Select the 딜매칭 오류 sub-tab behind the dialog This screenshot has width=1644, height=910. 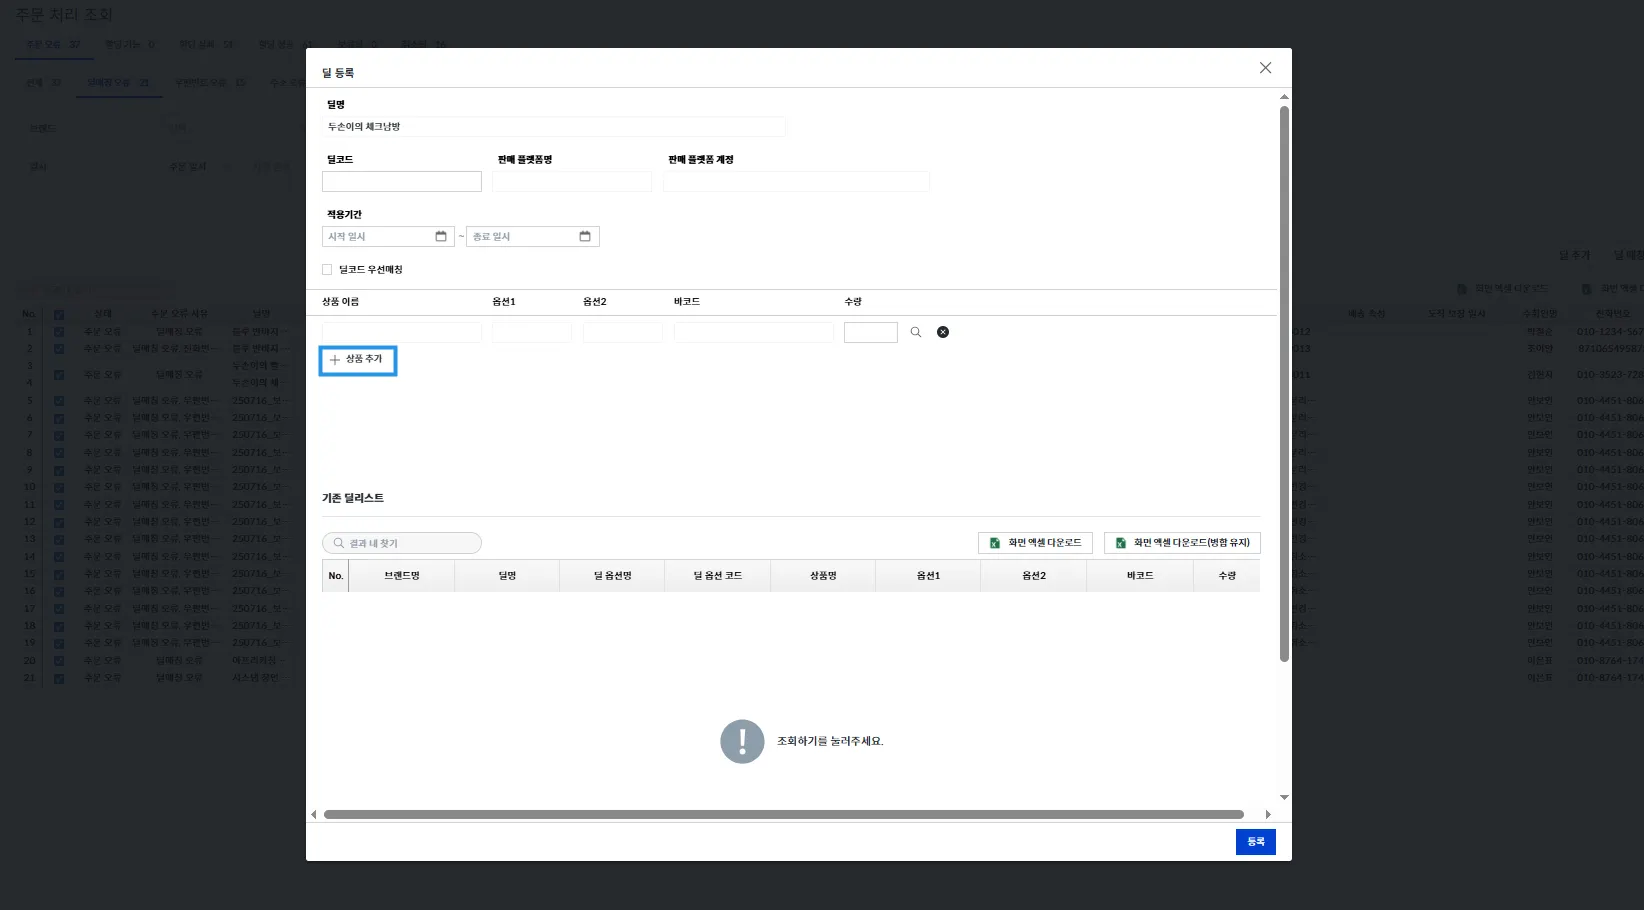118,83
